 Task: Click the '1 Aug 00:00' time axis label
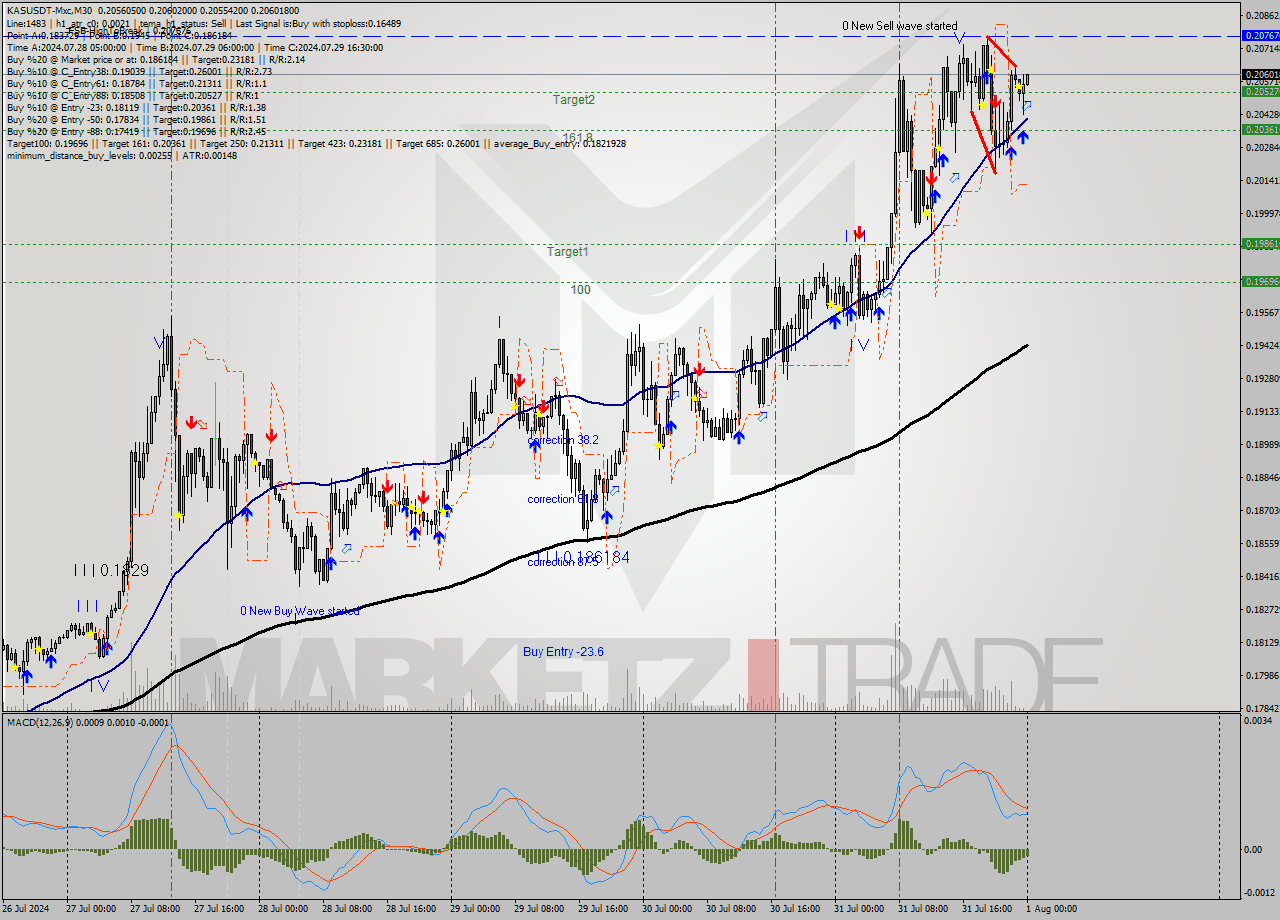coord(1052,909)
